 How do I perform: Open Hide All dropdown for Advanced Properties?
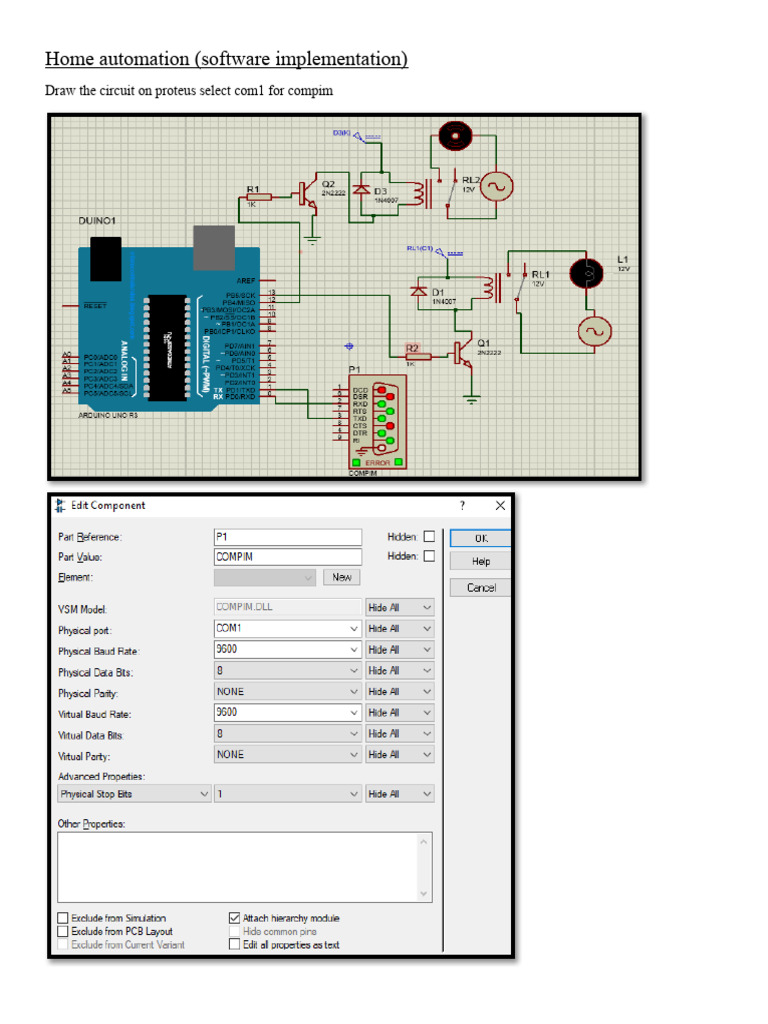click(400, 794)
